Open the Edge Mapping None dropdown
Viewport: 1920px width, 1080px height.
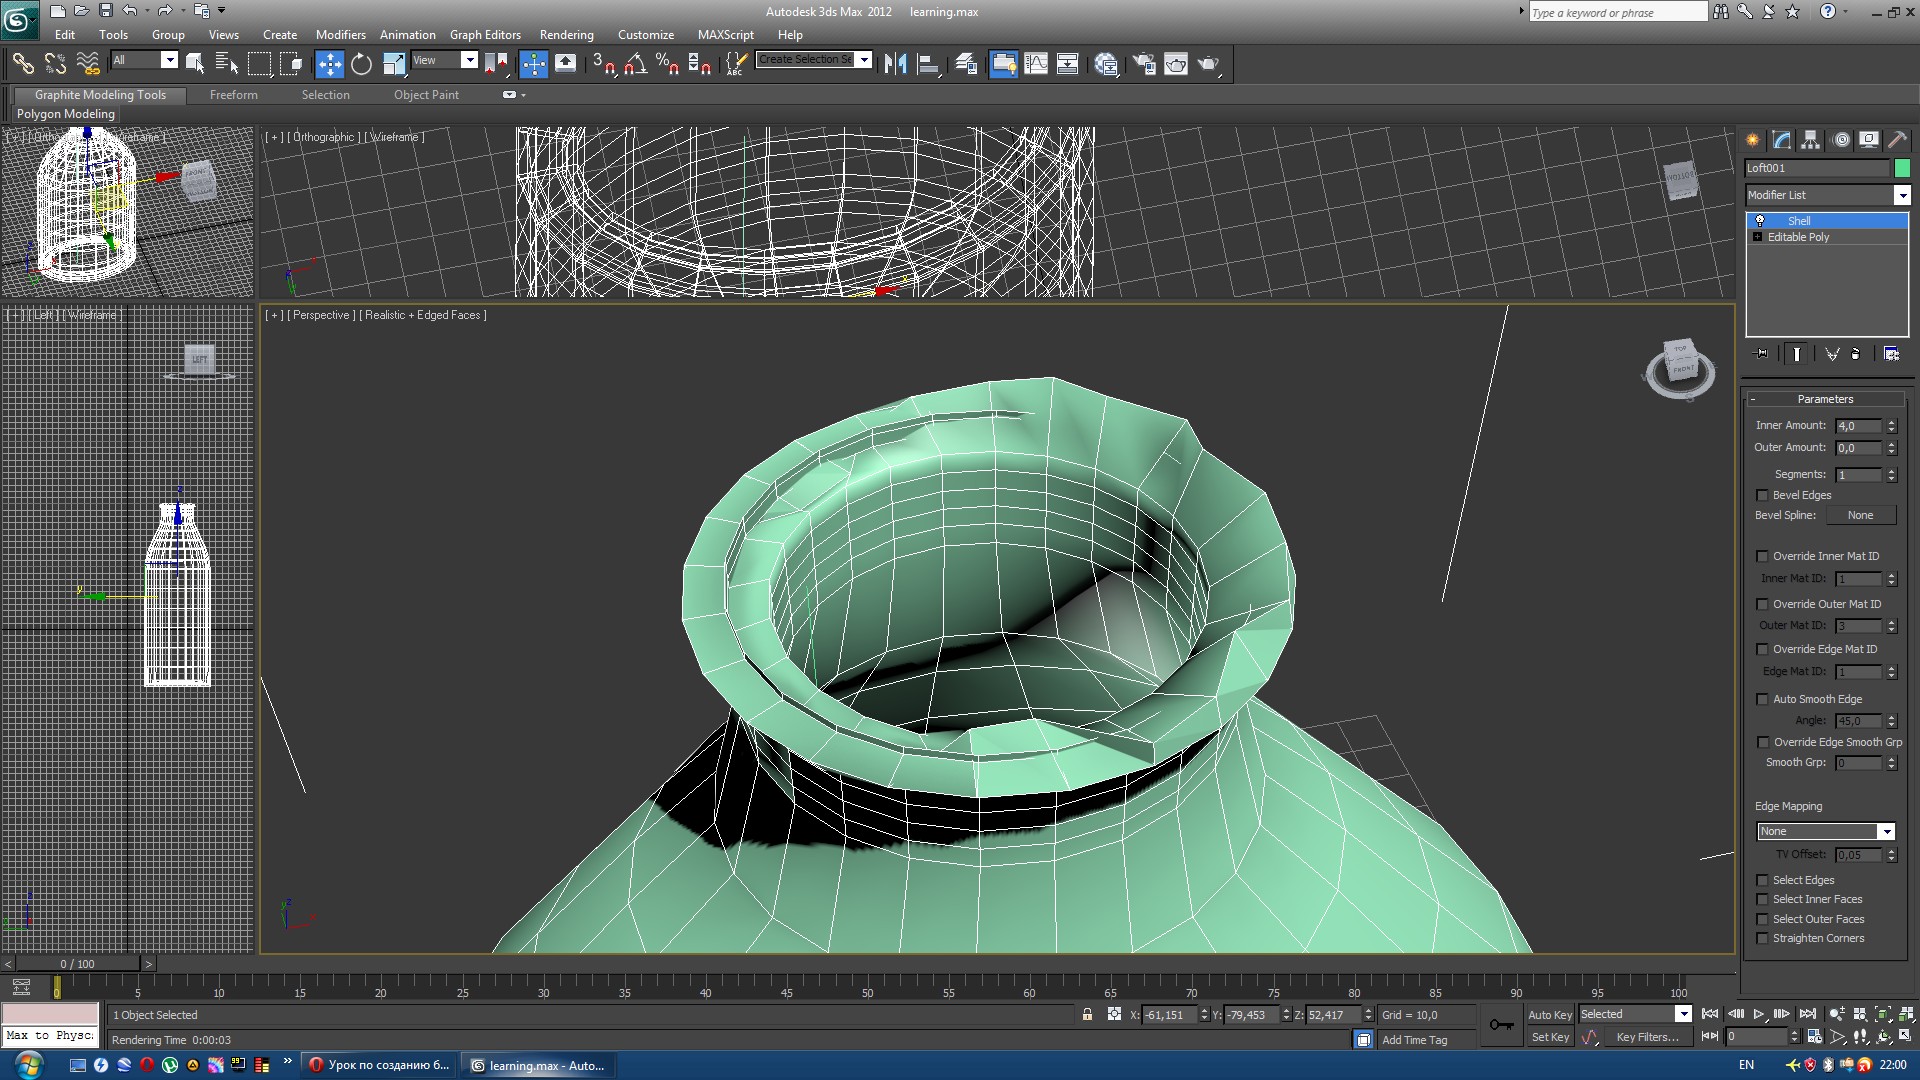coord(1885,831)
